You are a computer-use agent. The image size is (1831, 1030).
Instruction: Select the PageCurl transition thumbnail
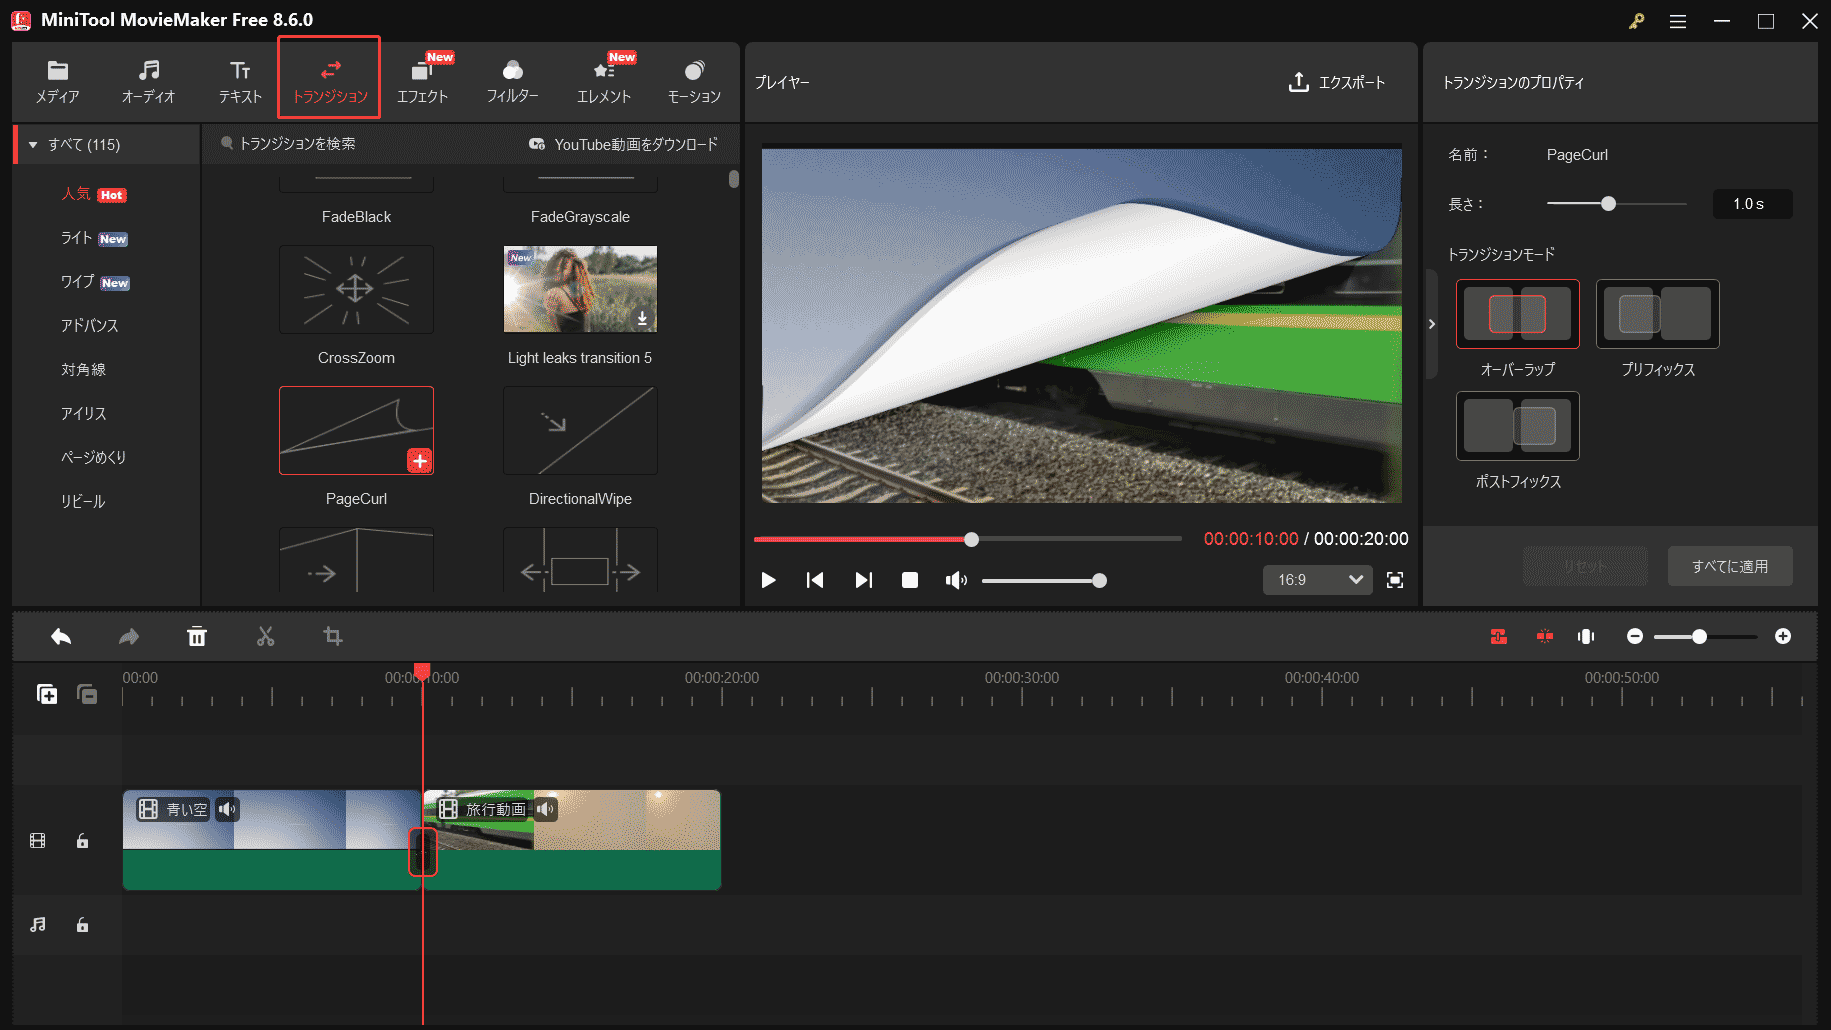click(356, 430)
